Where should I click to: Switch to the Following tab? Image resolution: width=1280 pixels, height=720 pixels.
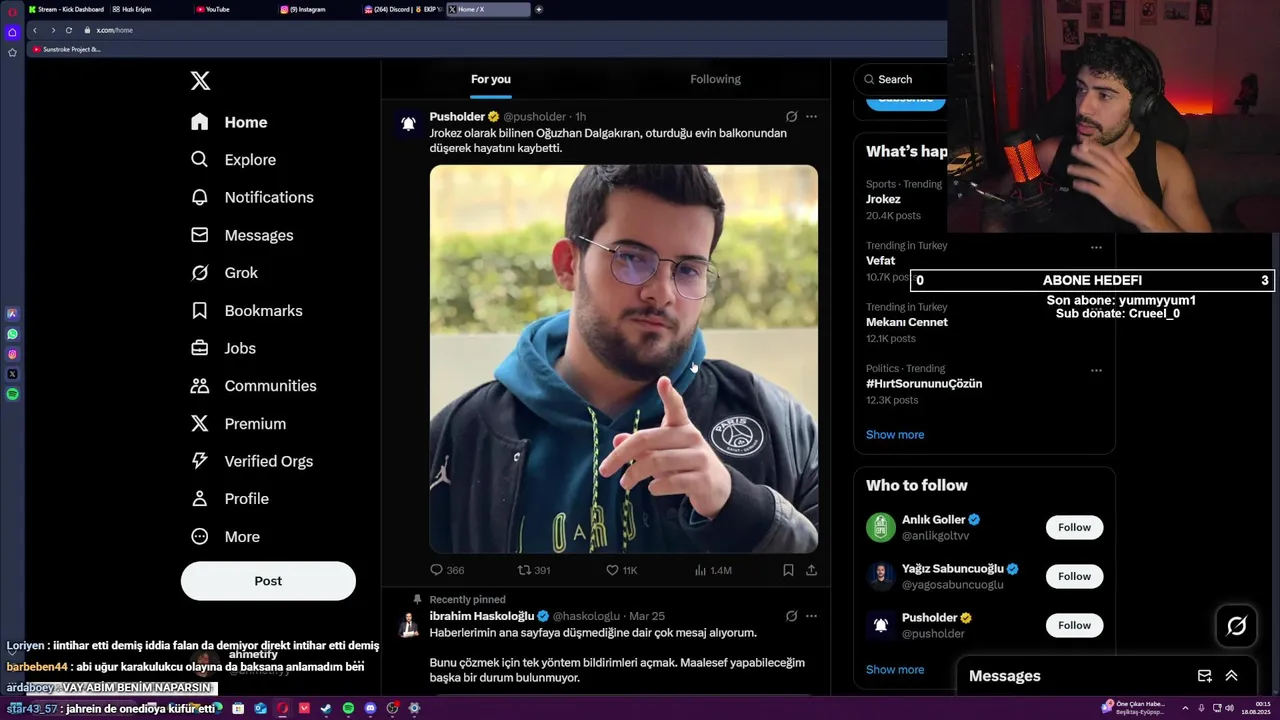click(x=715, y=79)
